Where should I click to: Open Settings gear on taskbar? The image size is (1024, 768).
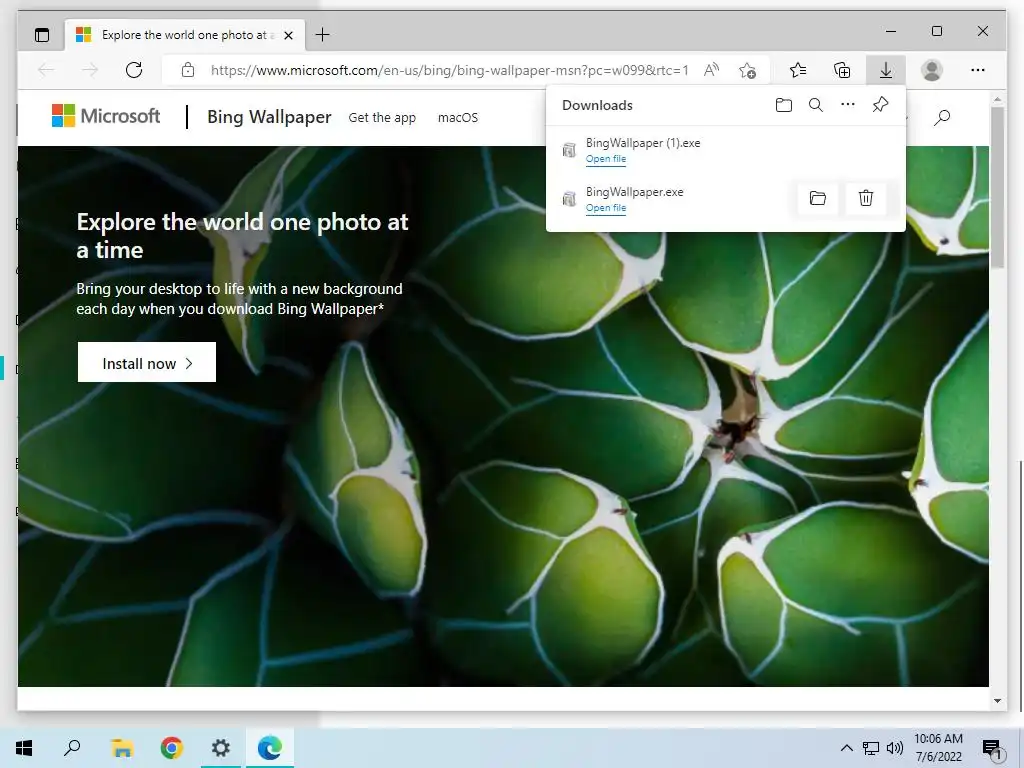(x=221, y=748)
